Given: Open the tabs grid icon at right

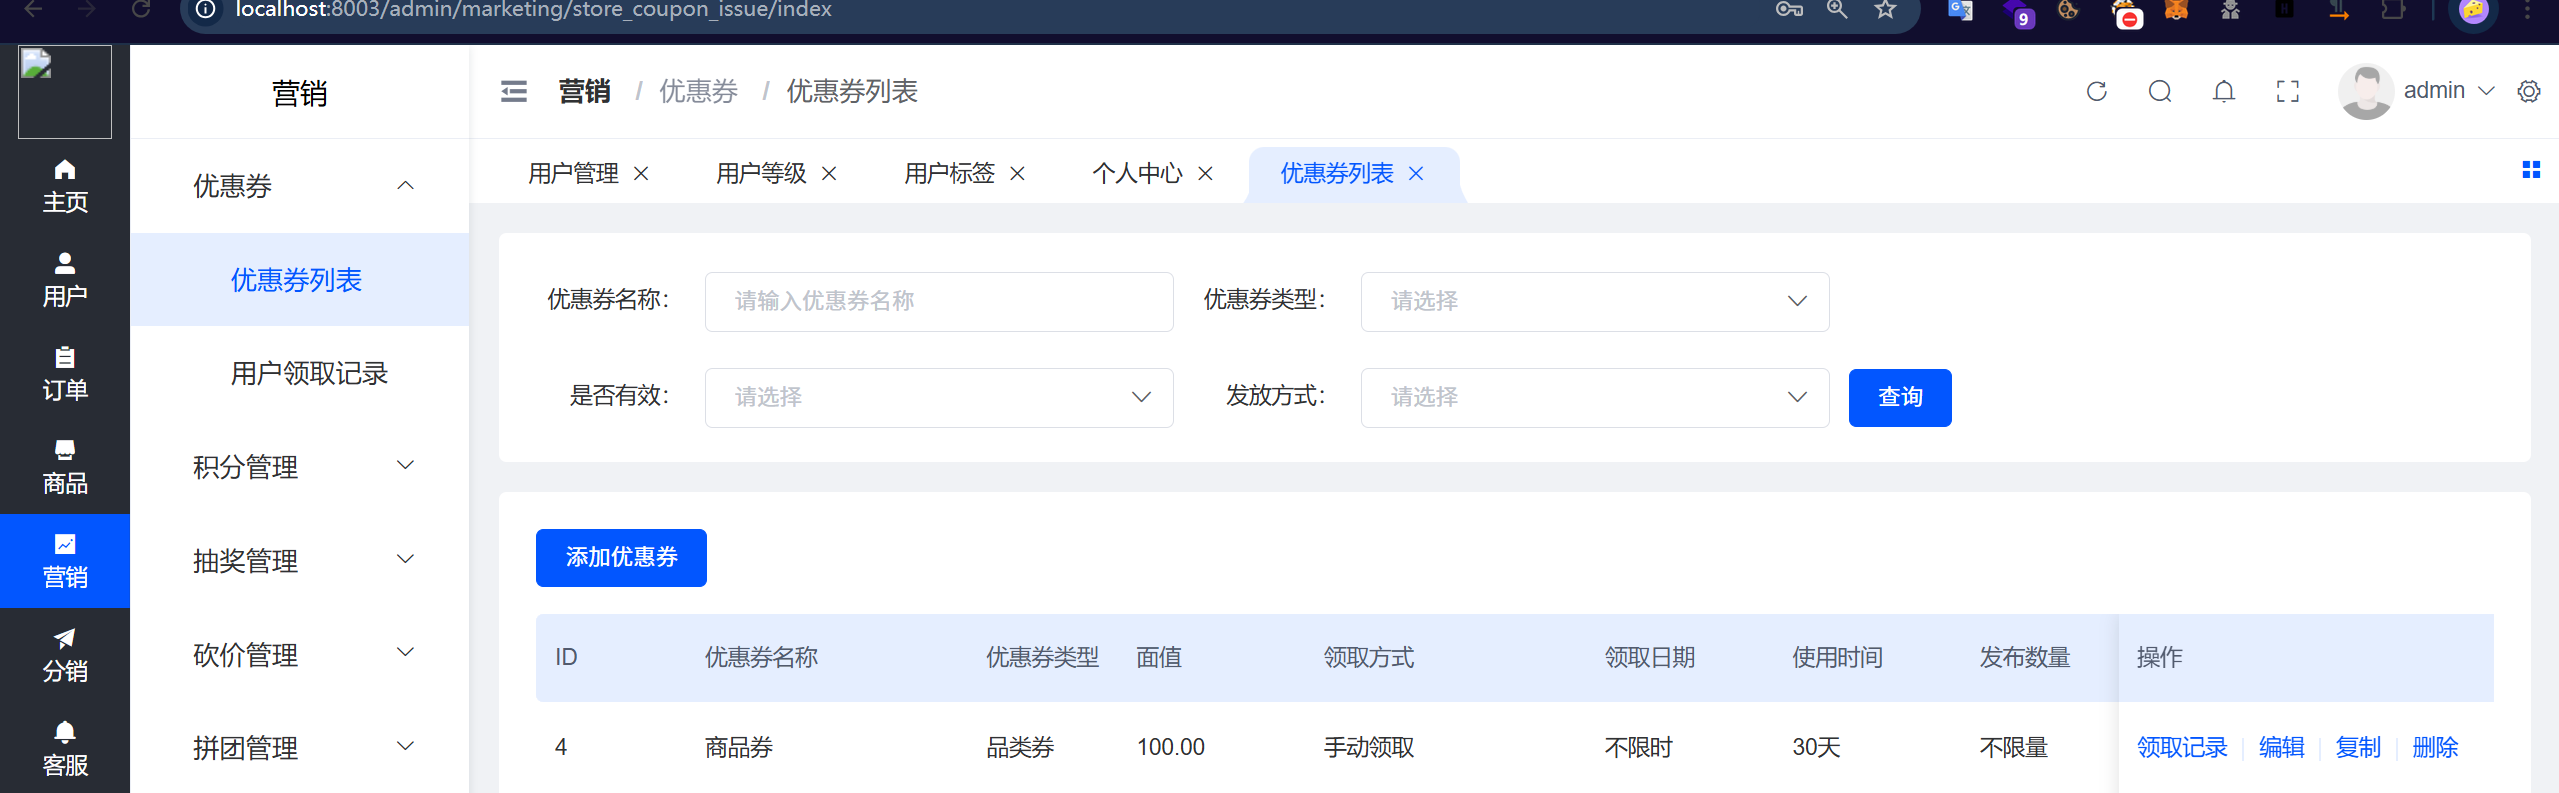Looking at the screenshot, I should coord(2531,170).
